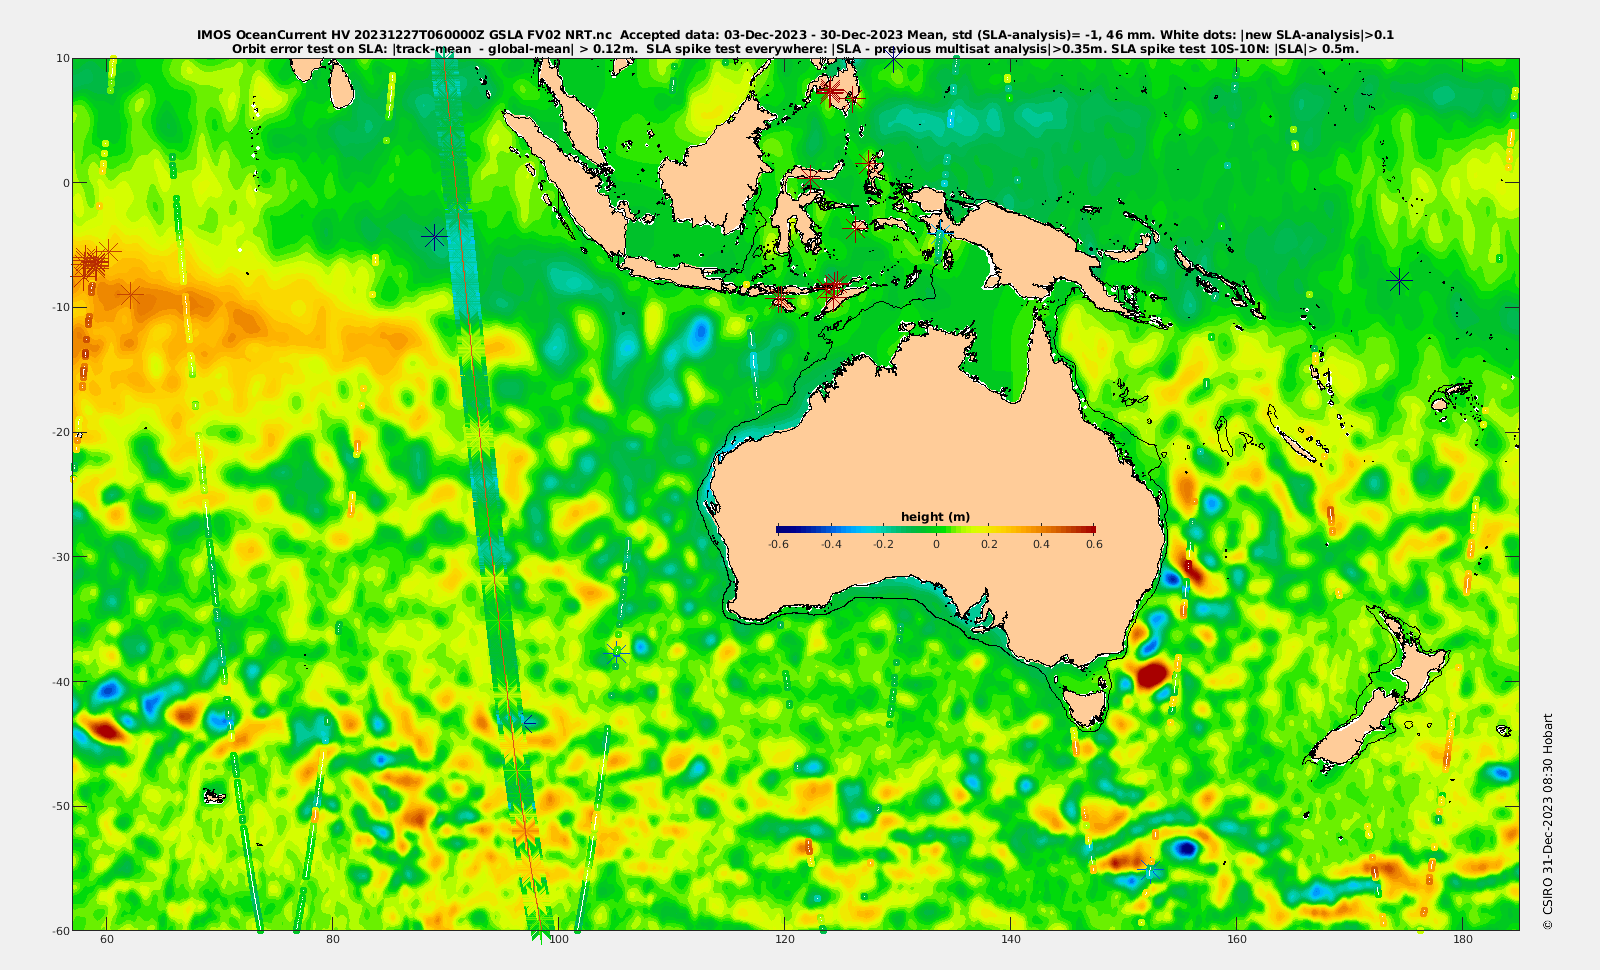The height and width of the screenshot is (970, 1600).
Task: Click the 'height (m)' colorbar label
Action: coord(935,517)
